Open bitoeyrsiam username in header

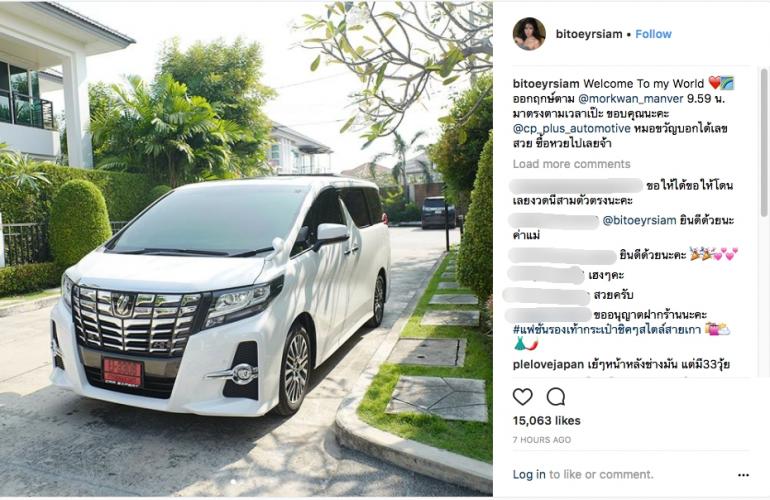pyautogui.click(x=589, y=34)
